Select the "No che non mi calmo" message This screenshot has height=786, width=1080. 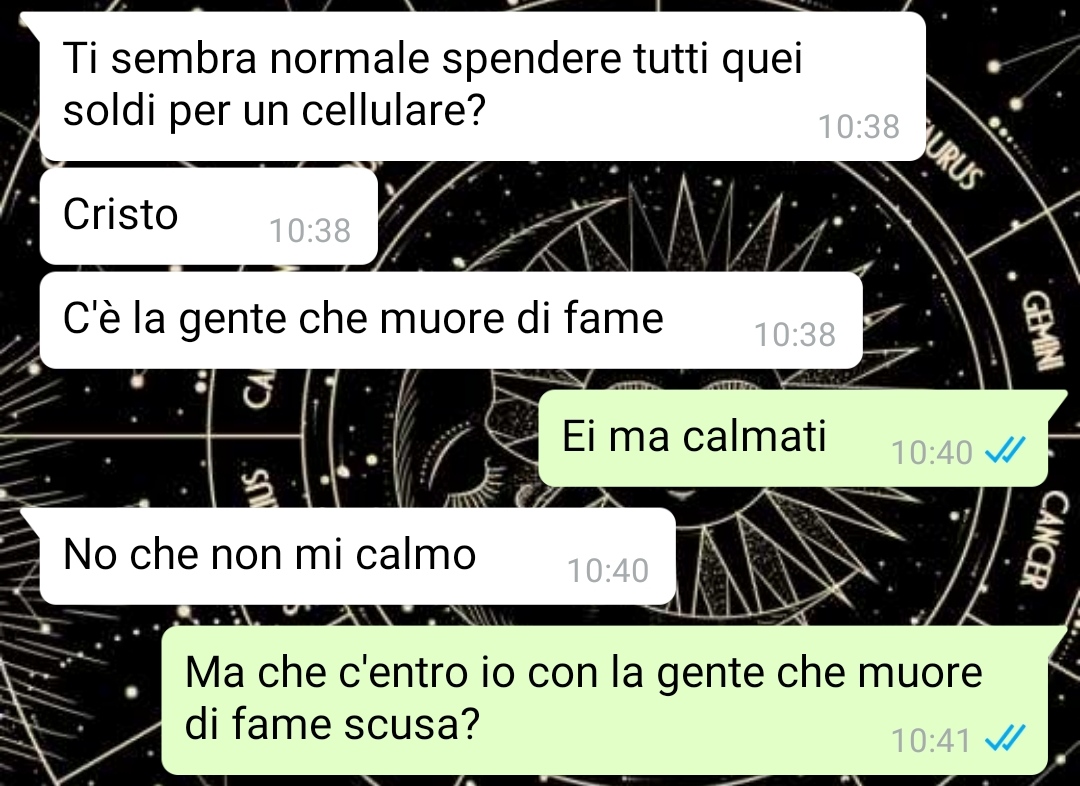coord(357,556)
